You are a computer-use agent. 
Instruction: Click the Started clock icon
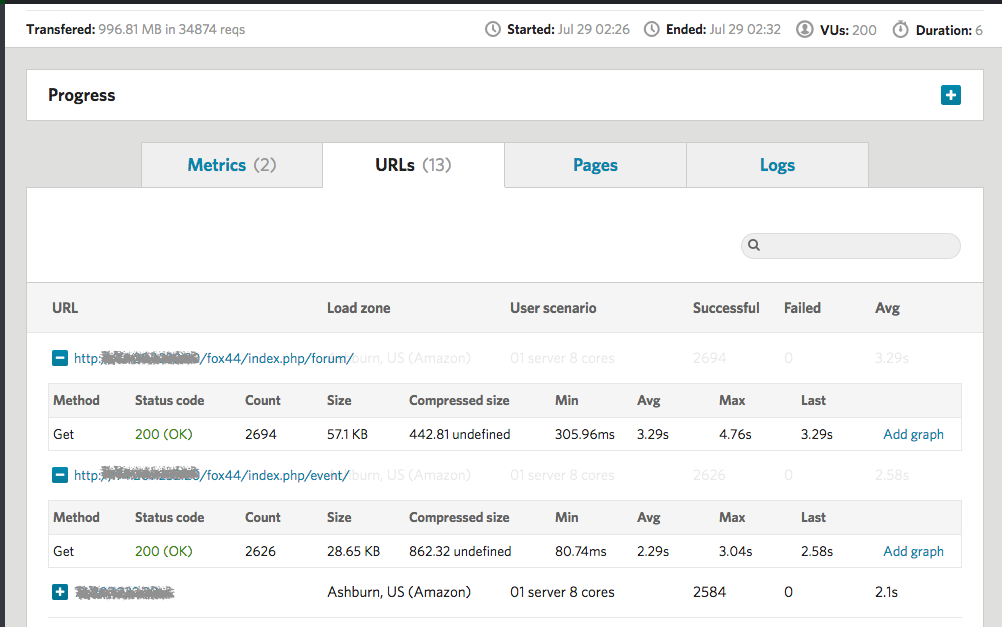(493, 30)
